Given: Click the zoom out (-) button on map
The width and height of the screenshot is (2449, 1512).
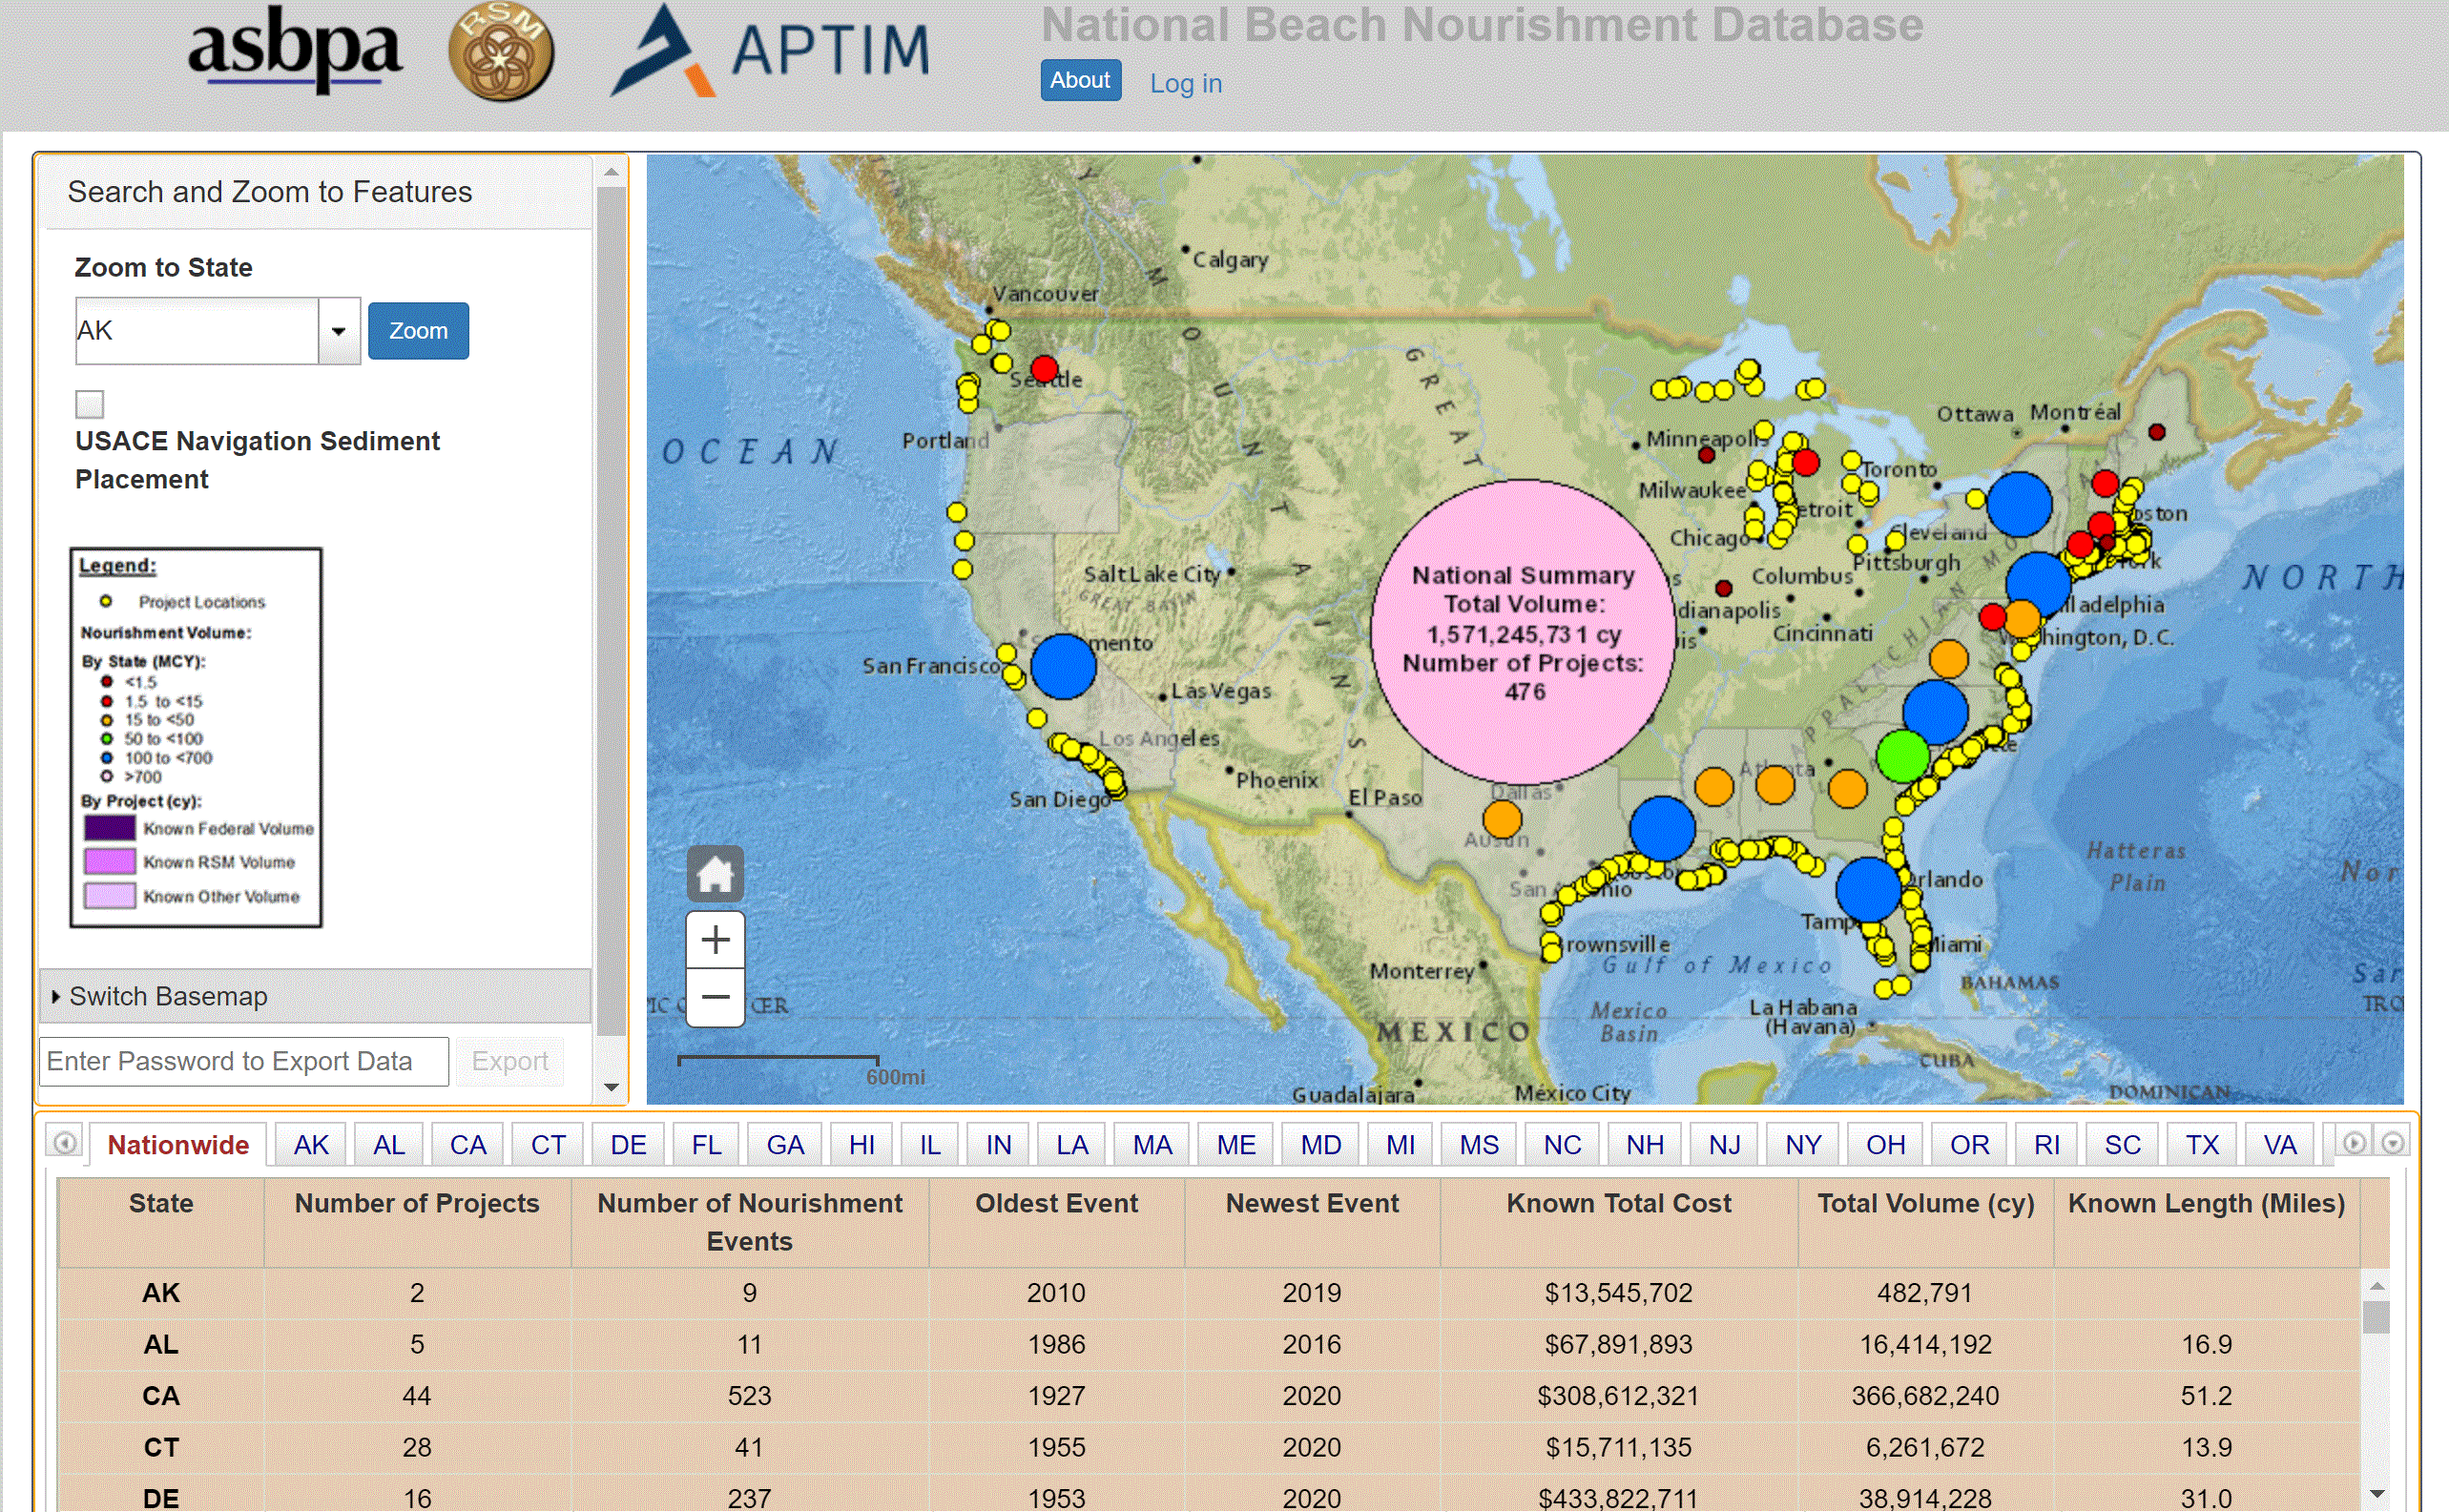Looking at the screenshot, I should (x=717, y=994).
